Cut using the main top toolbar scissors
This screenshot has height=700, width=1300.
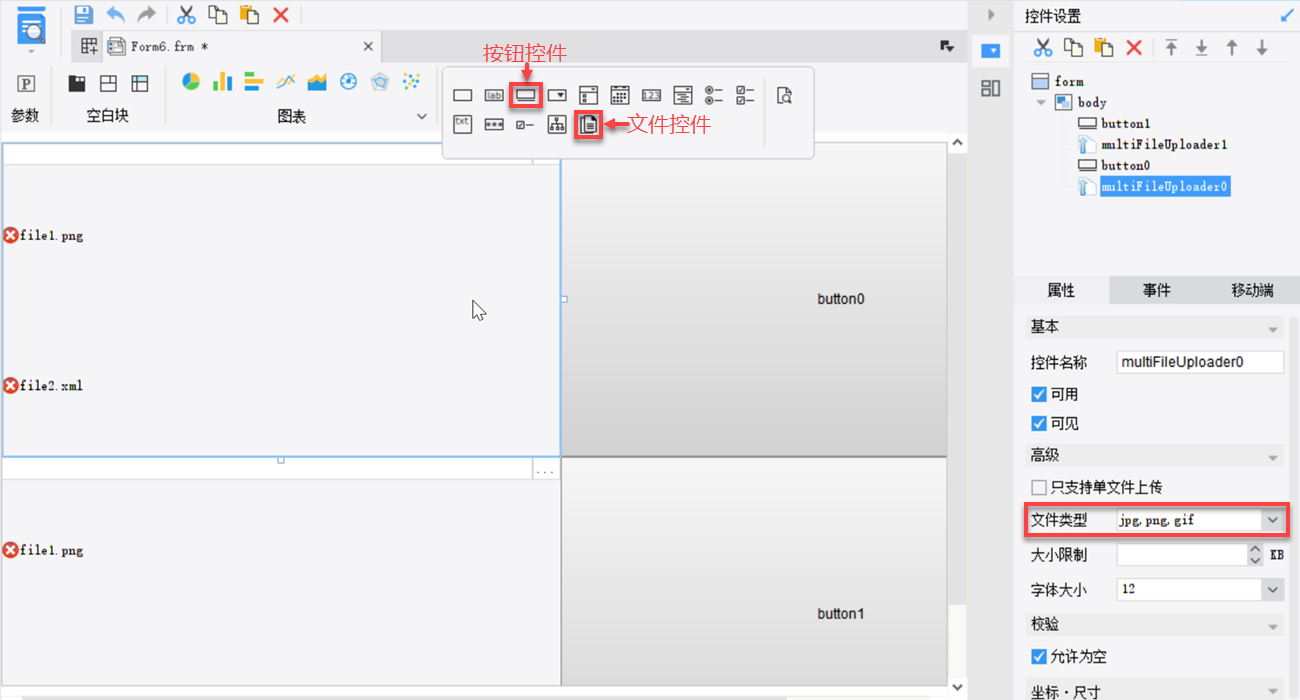(x=186, y=14)
